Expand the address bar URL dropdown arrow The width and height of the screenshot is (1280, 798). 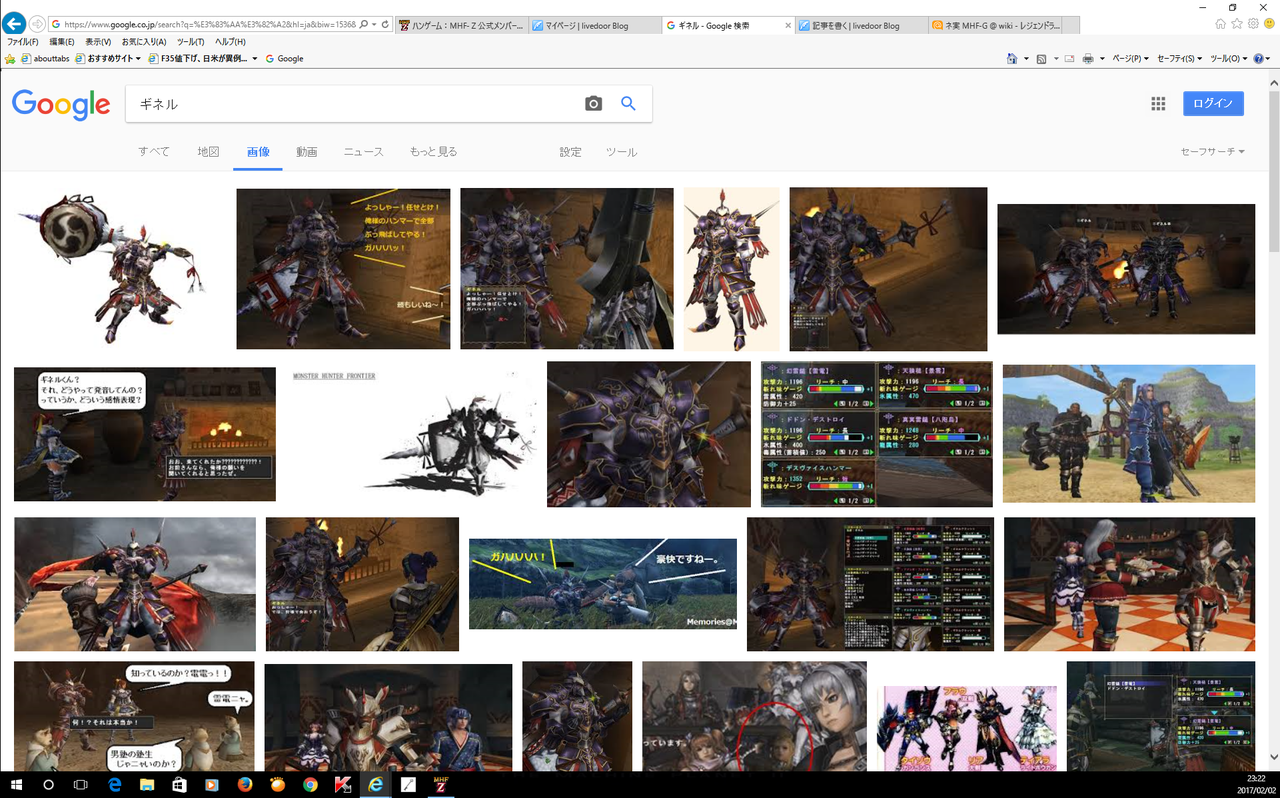pyautogui.click(x=375, y=24)
